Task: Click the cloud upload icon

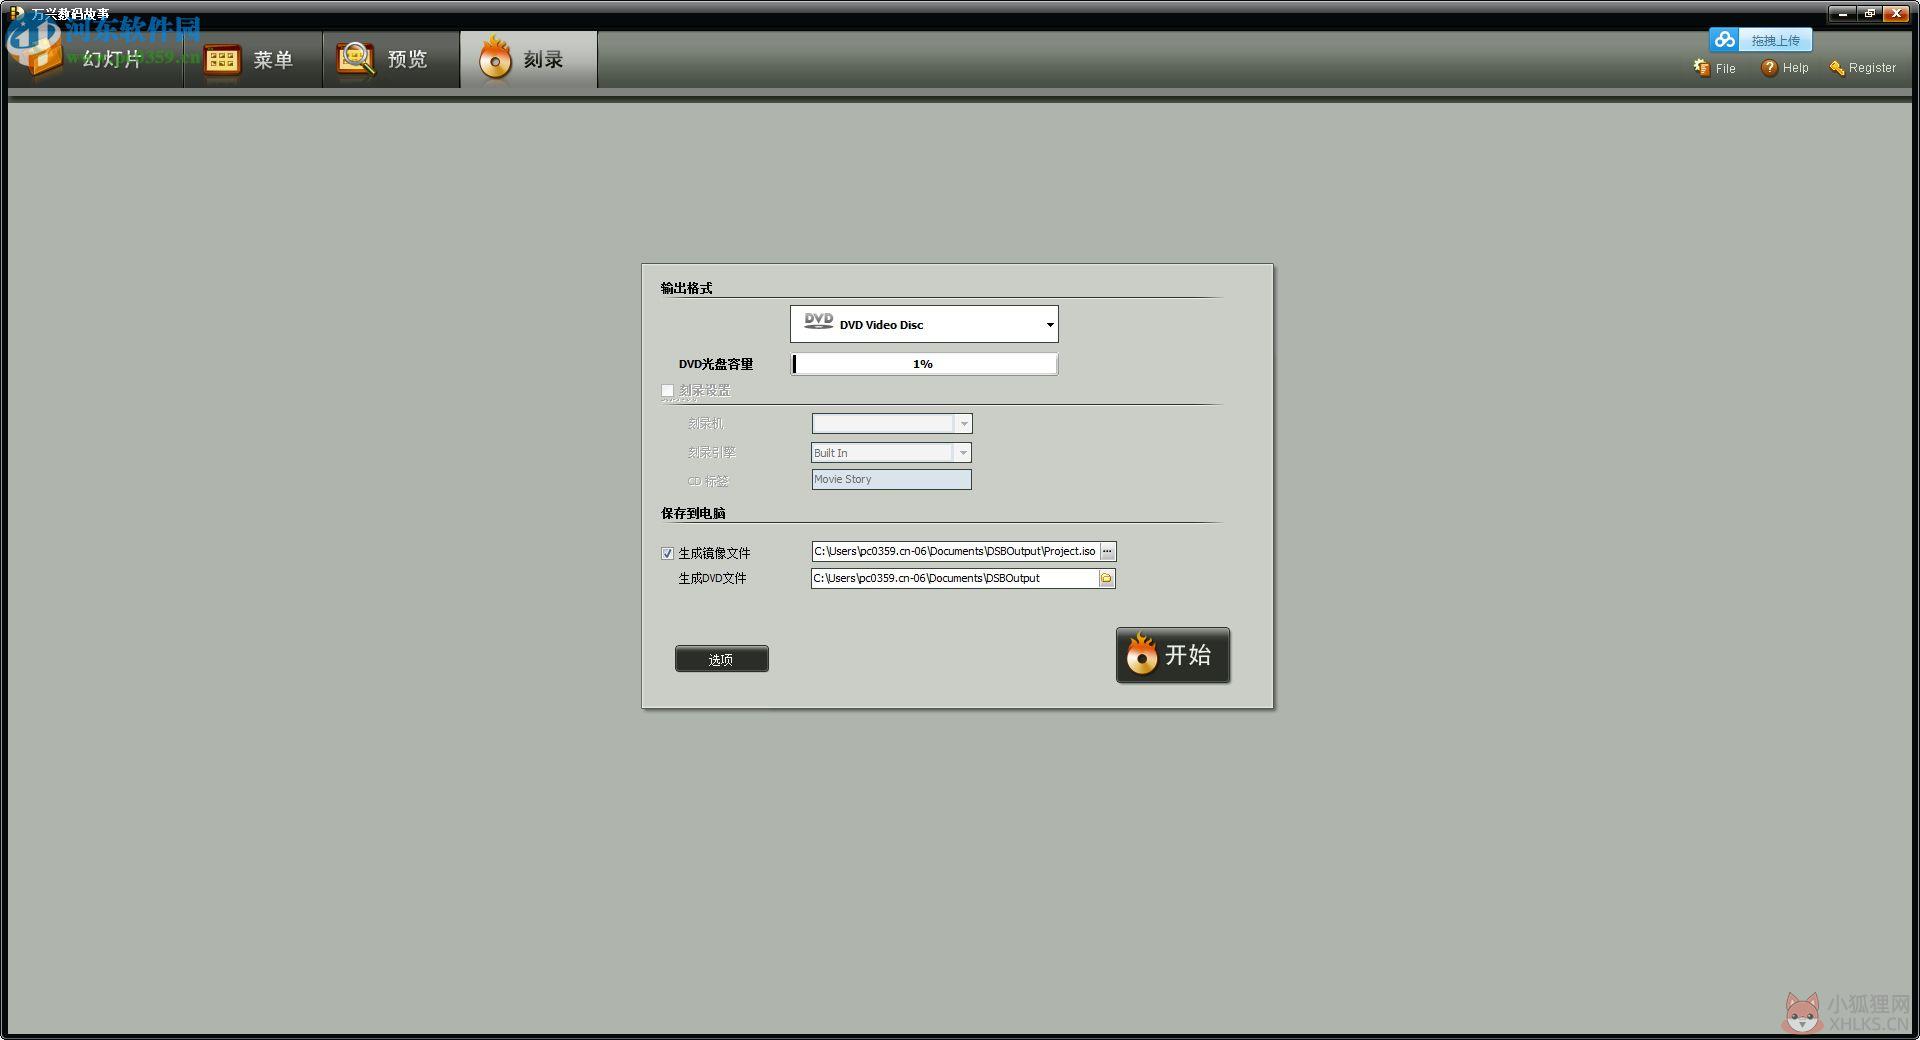Action: (1724, 40)
